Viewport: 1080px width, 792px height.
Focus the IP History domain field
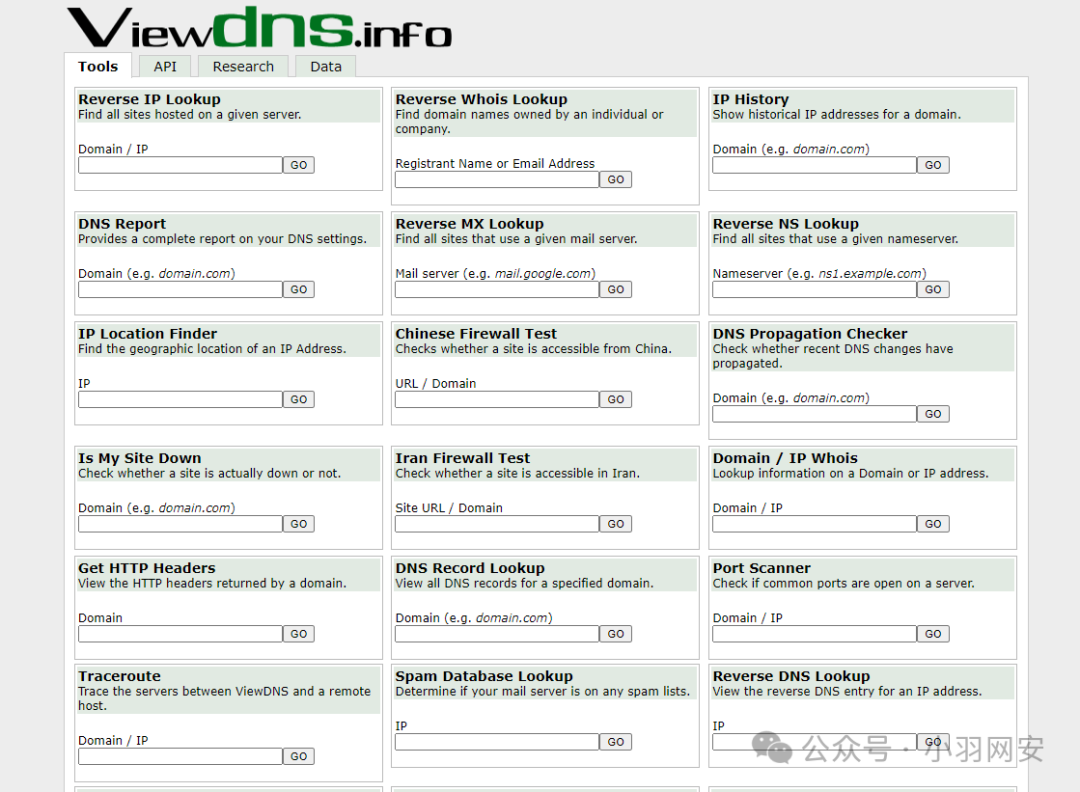(815, 165)
